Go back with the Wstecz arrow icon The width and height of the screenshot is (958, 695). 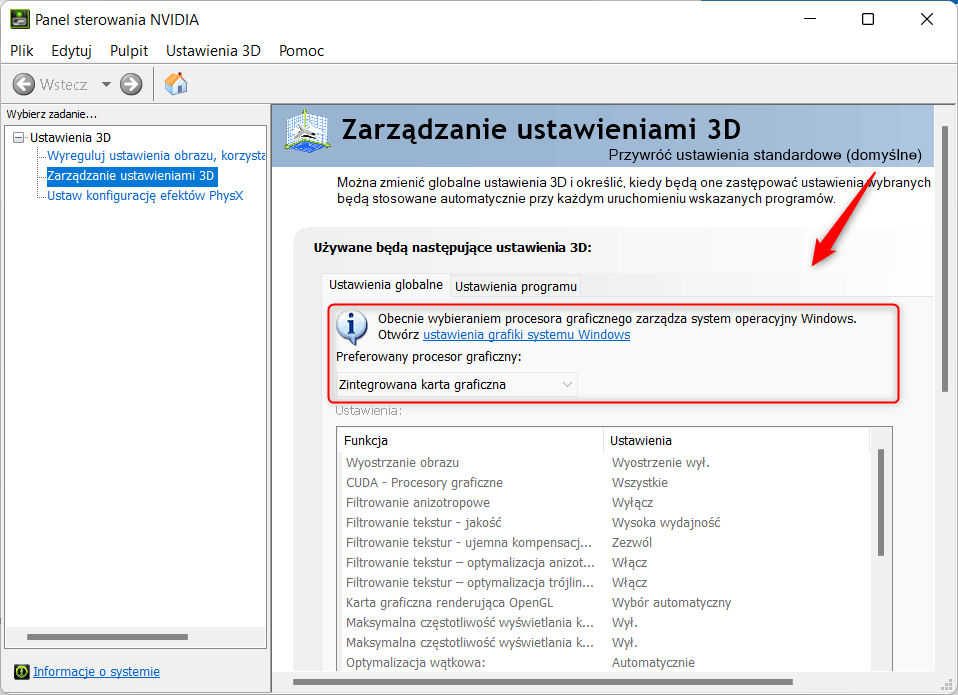[24, 84]
